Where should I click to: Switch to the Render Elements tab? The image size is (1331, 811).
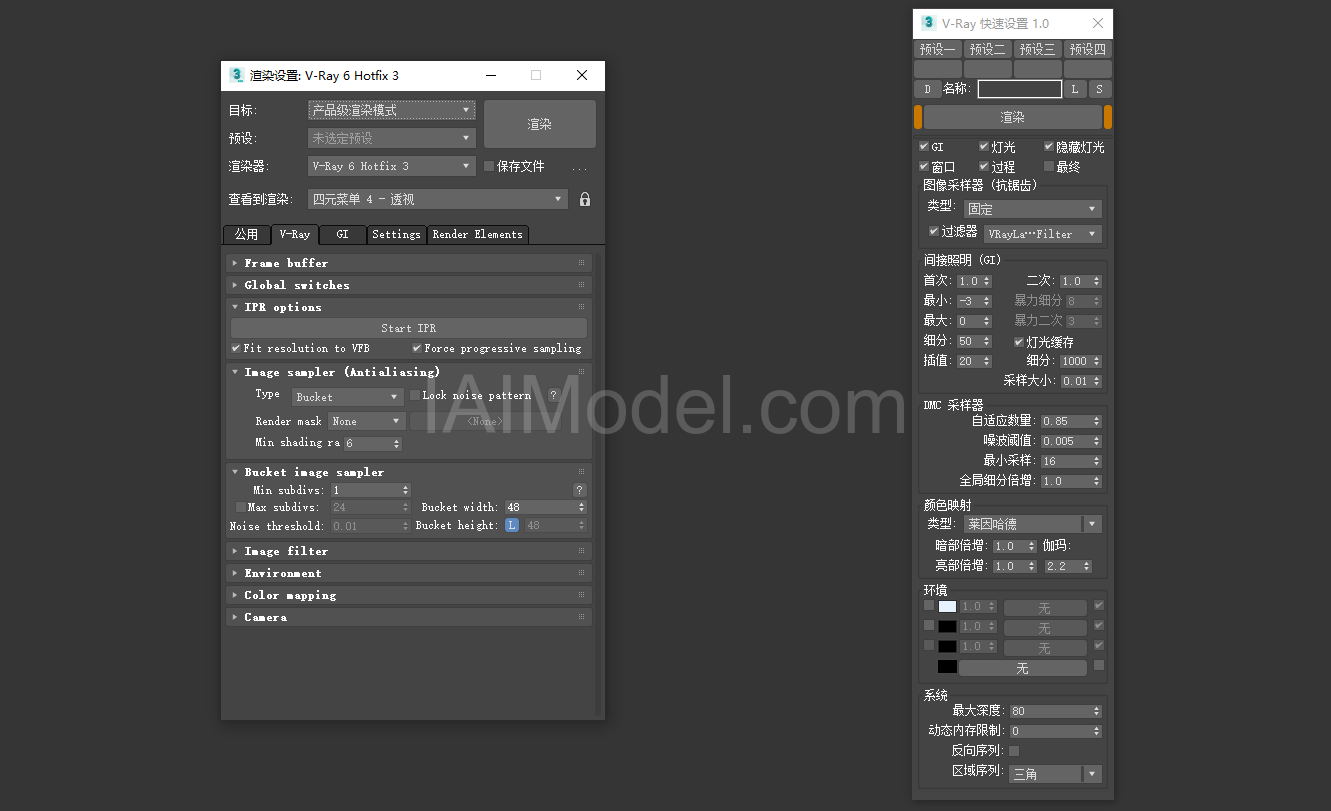pos(477,234)
